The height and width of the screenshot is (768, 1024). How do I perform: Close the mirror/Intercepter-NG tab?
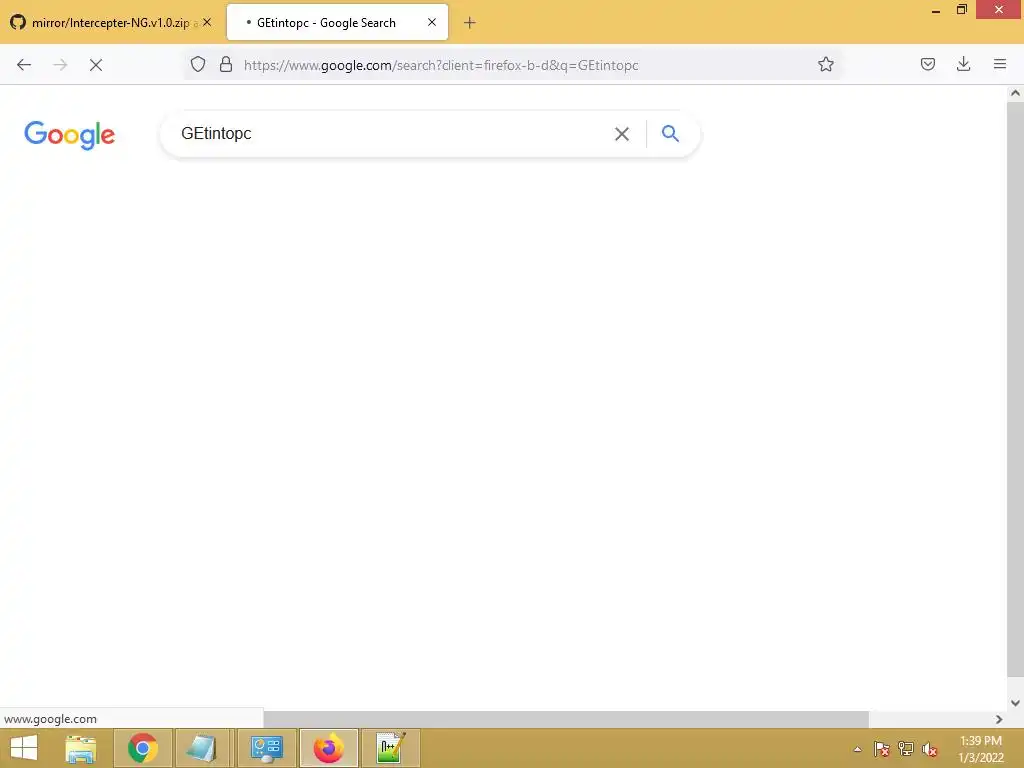207,22
